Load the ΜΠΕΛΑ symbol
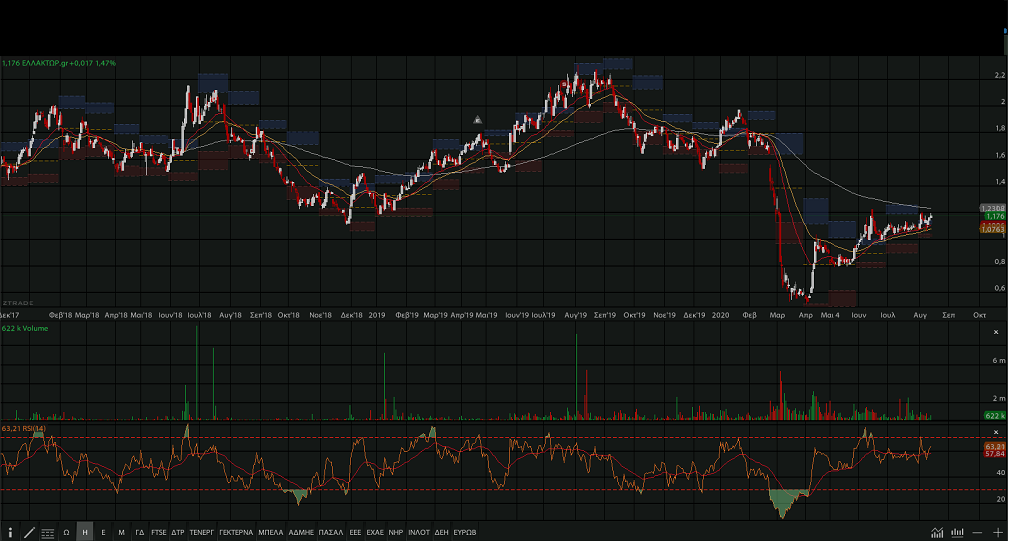Image resolution: width=1010 pixels, height=541 pixels. 271,533
